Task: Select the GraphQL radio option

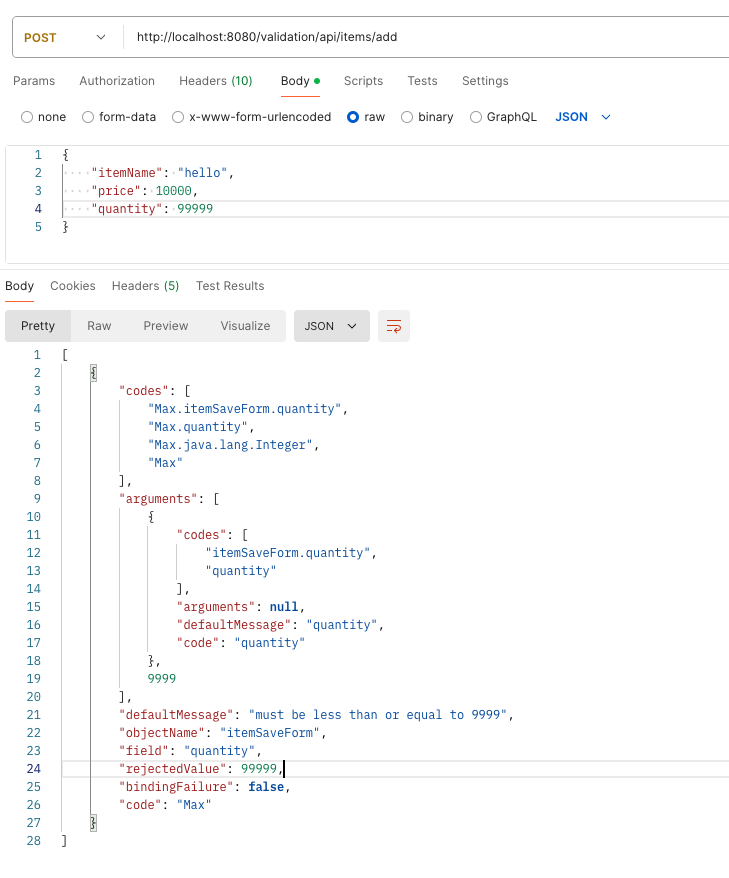Action: [x=476, y=117]
